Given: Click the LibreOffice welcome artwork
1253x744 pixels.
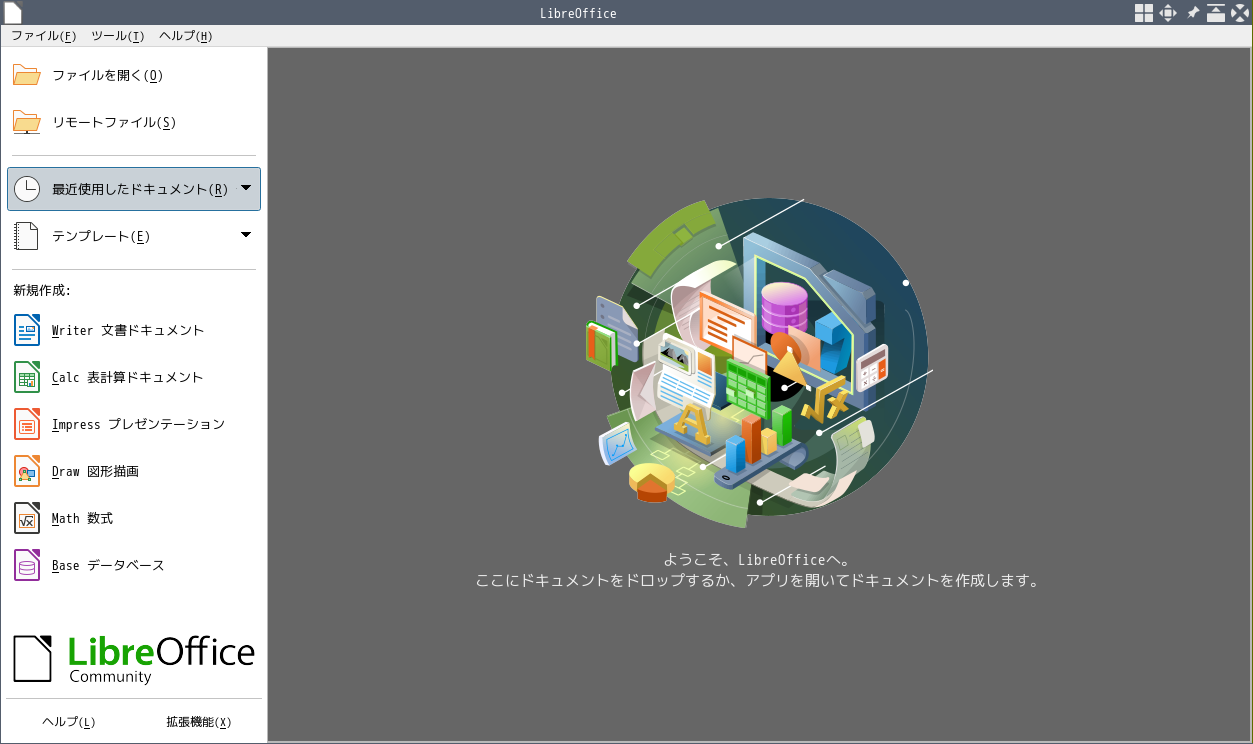Looking at the screenshot, I should (759, 363).
